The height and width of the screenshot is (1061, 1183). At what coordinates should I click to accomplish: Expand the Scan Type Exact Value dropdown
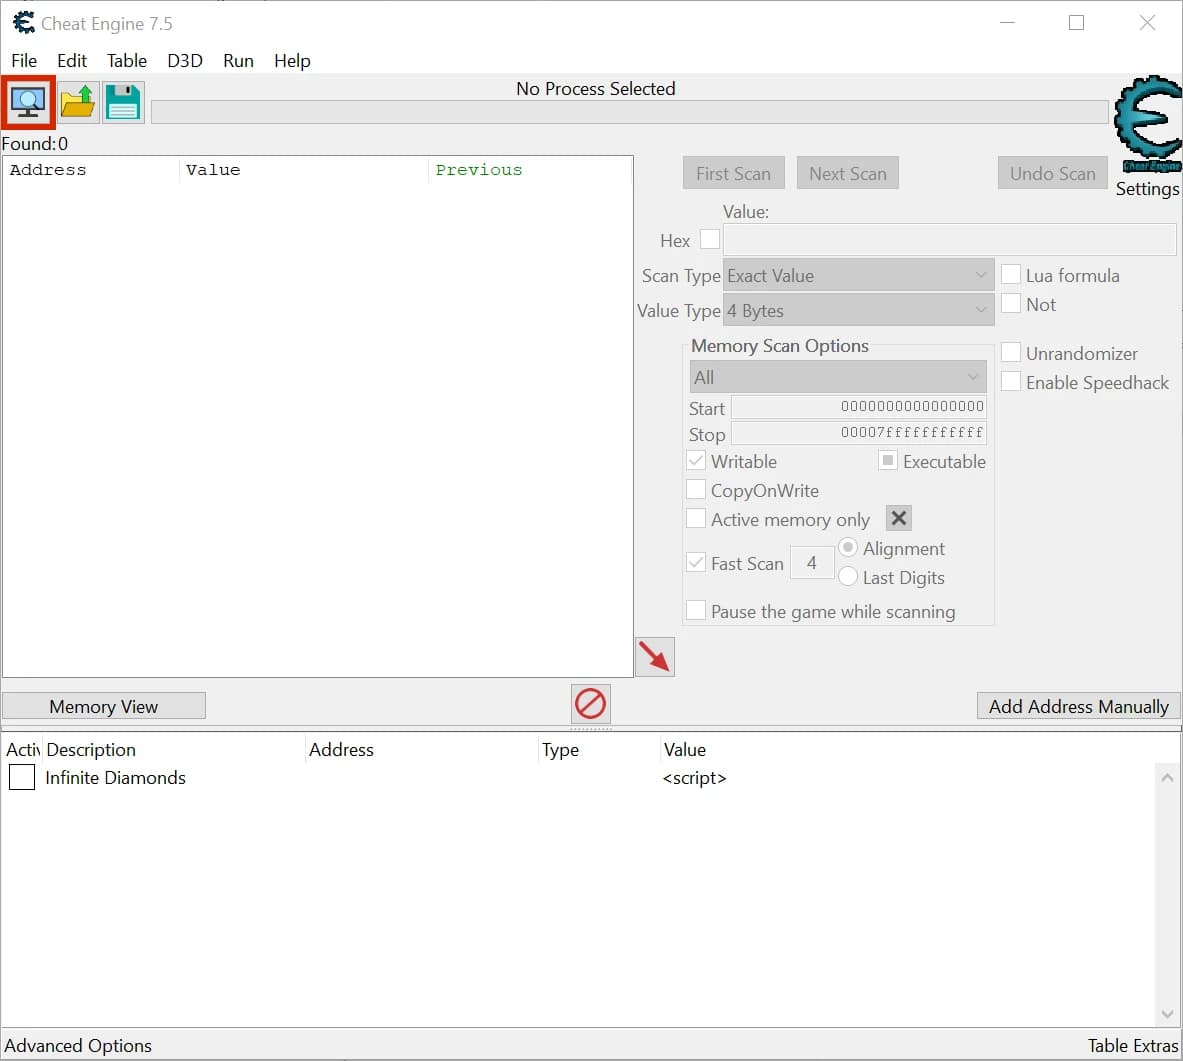(x=858, y=275)
